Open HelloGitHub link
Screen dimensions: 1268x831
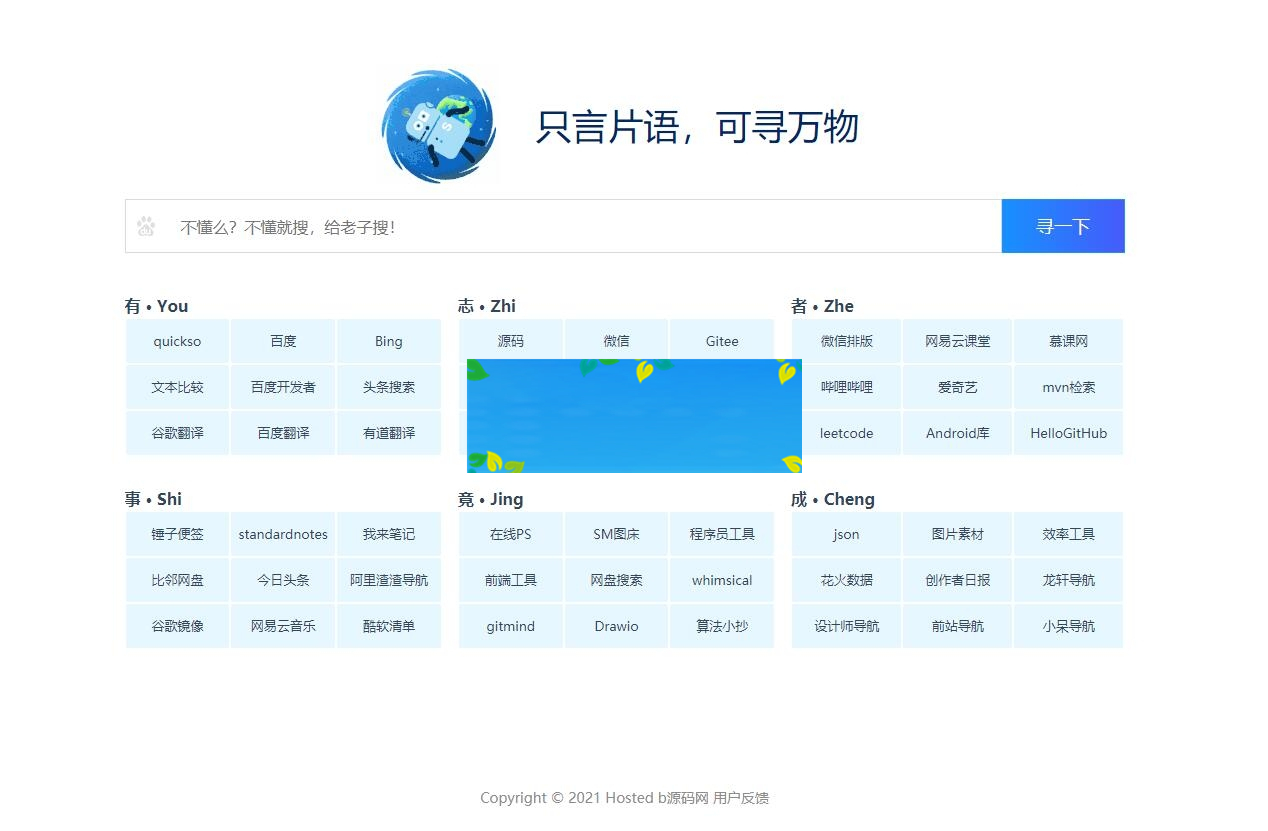click(x=1068, y=433)
